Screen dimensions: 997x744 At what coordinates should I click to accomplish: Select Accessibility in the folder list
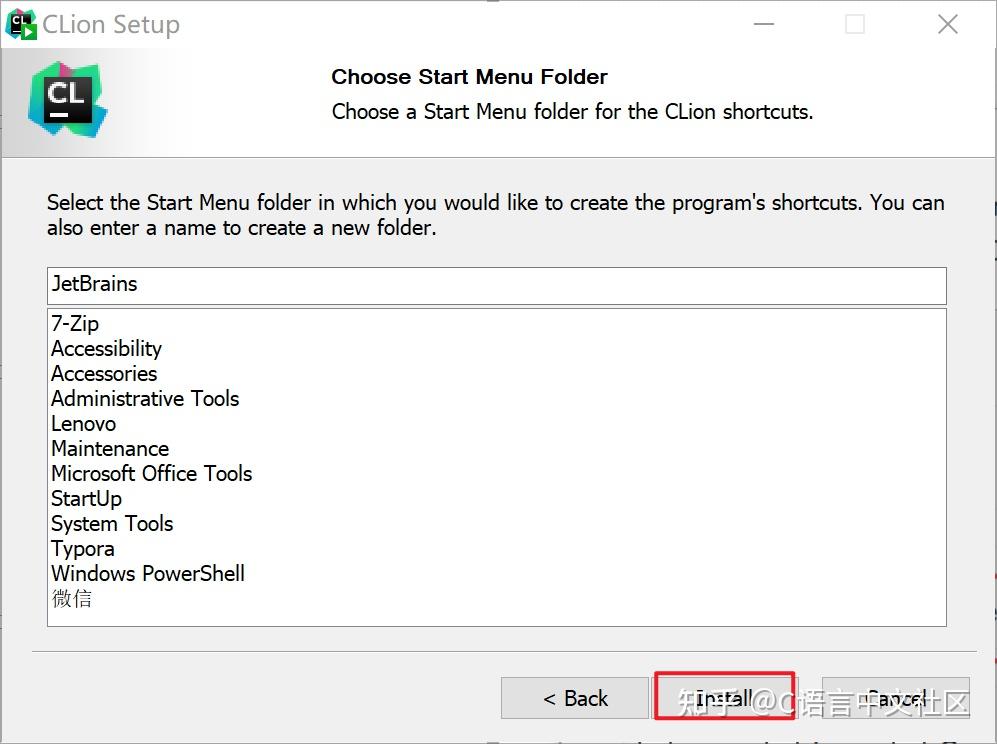(x=106, y=349)
